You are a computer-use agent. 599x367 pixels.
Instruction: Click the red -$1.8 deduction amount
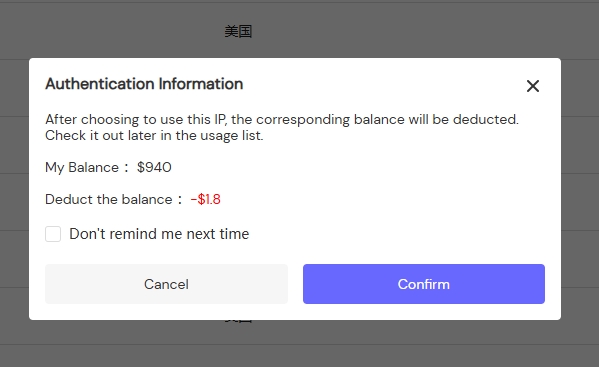[x=206, y=199]
